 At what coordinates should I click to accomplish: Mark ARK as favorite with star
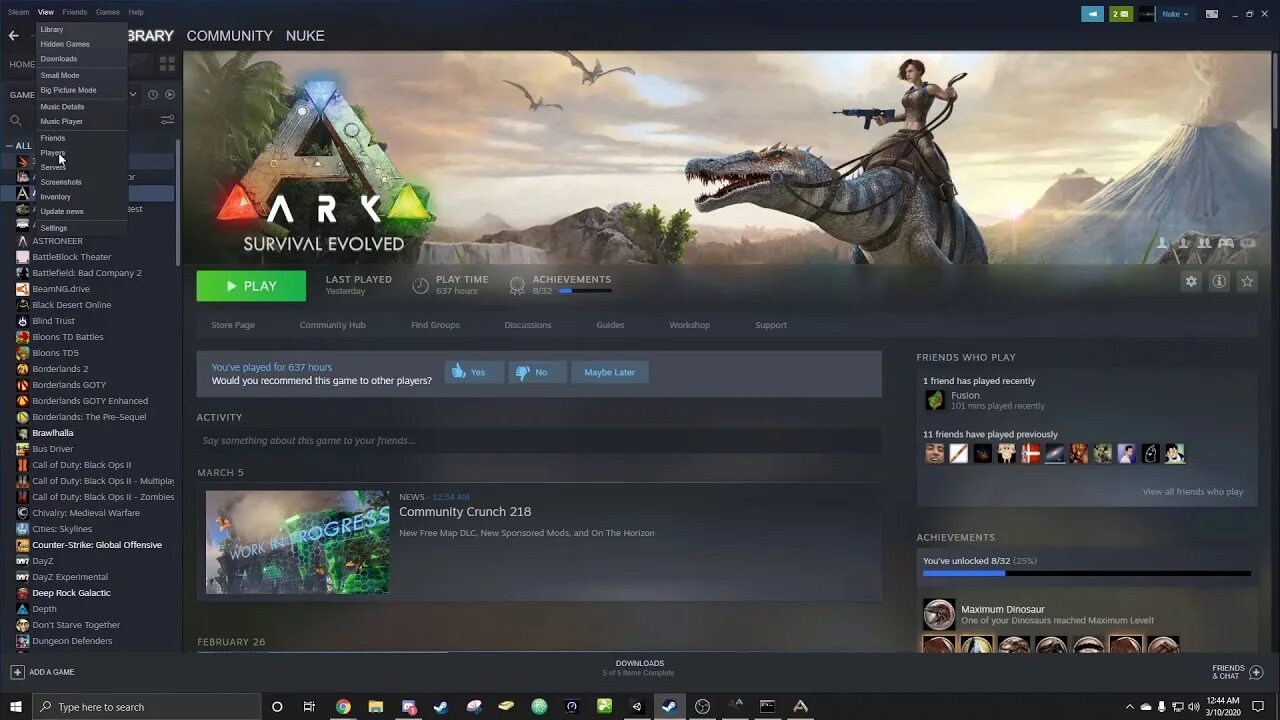(1247, 282)
